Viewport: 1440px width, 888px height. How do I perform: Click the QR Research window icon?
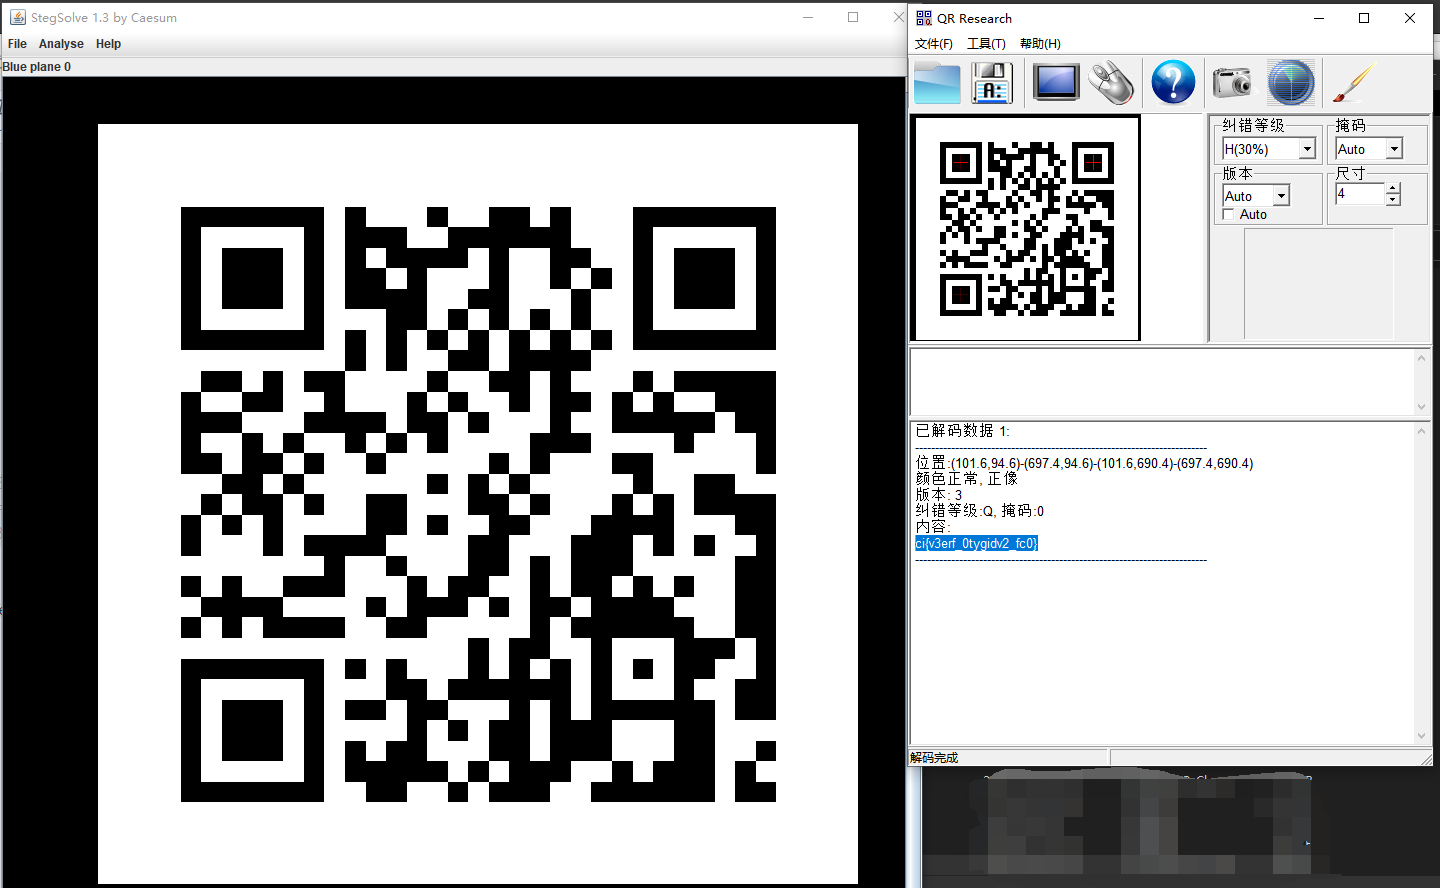click(922, 17)
